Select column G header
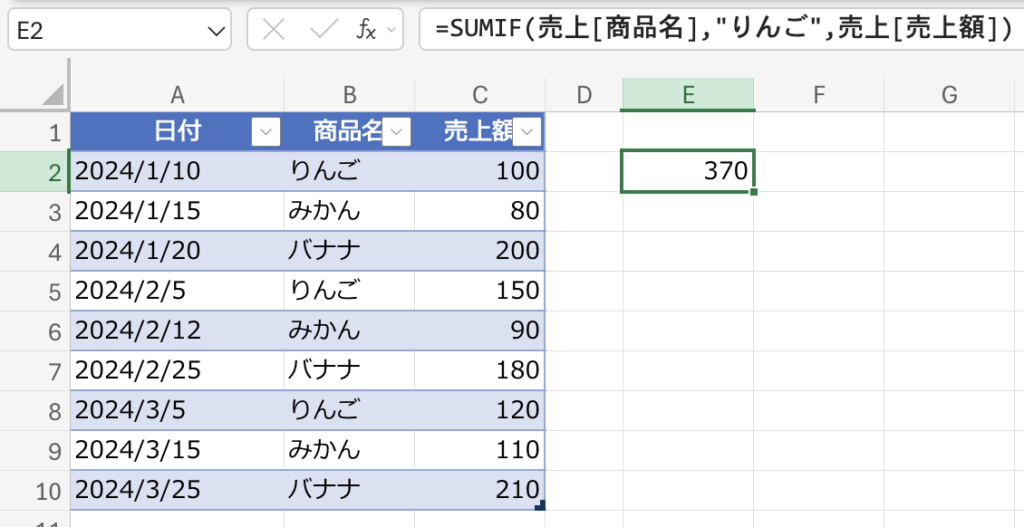This screenshot has width=1024, height=527. click(x=949, y=95)
